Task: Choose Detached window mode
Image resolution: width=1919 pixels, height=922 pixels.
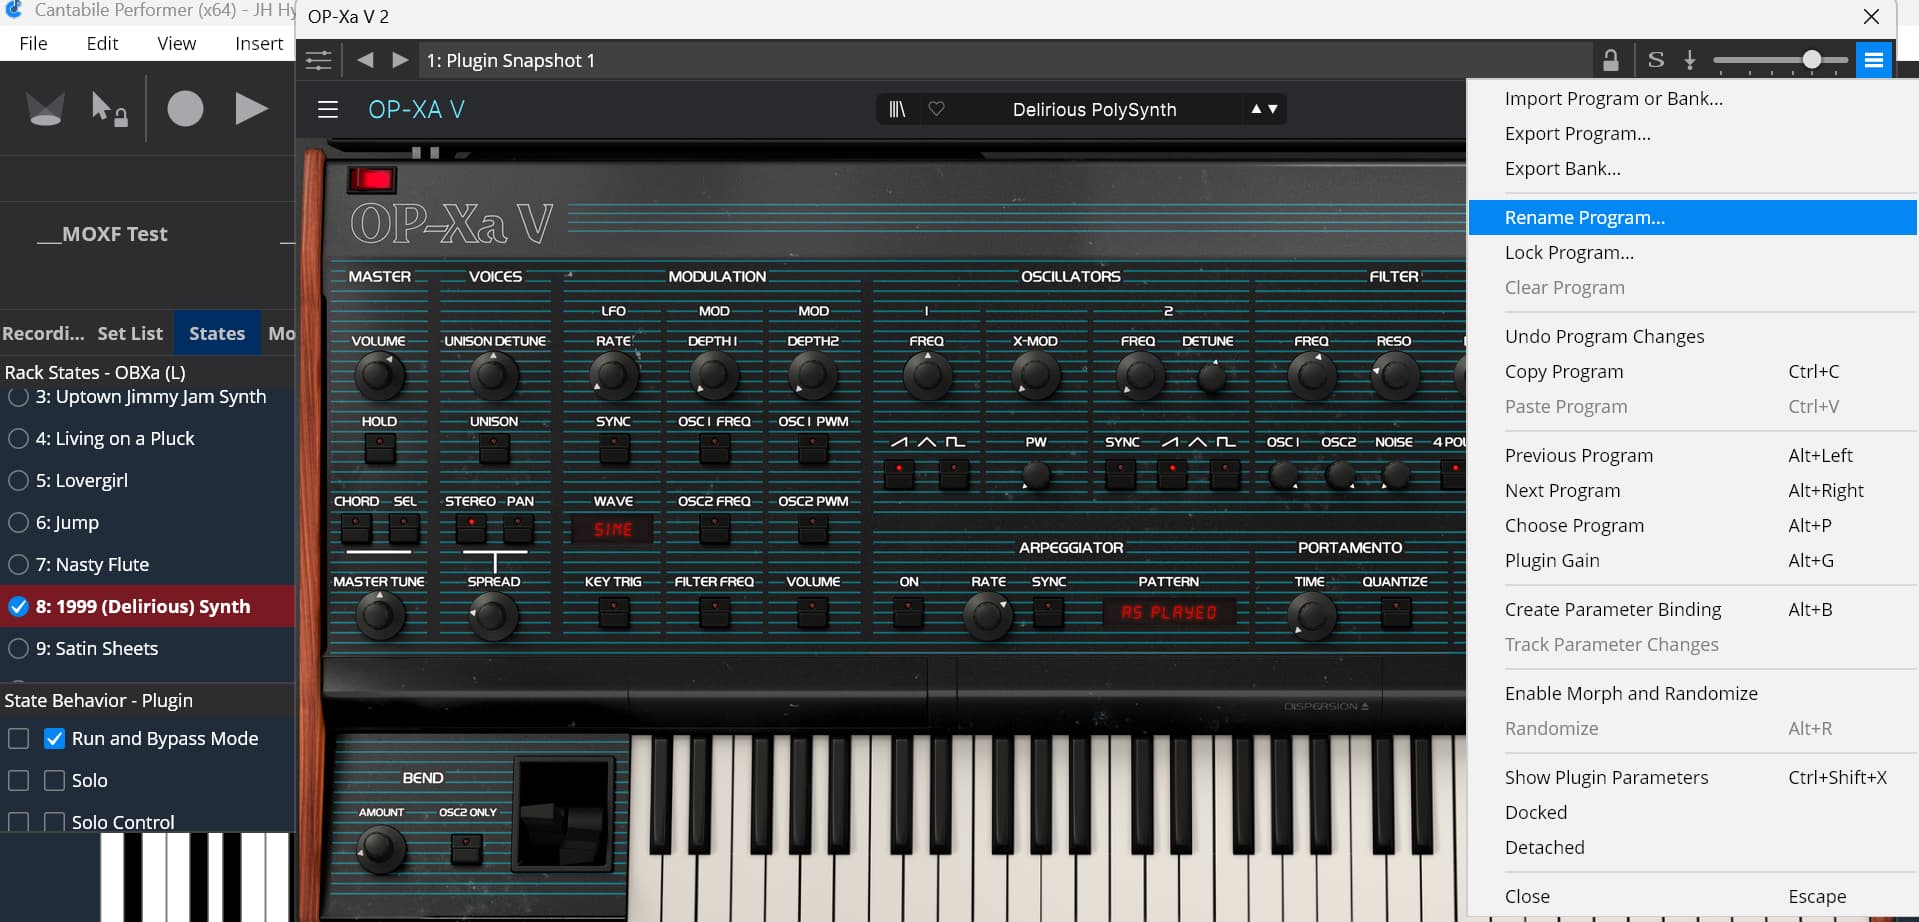Action: (x=1692, y=847)
